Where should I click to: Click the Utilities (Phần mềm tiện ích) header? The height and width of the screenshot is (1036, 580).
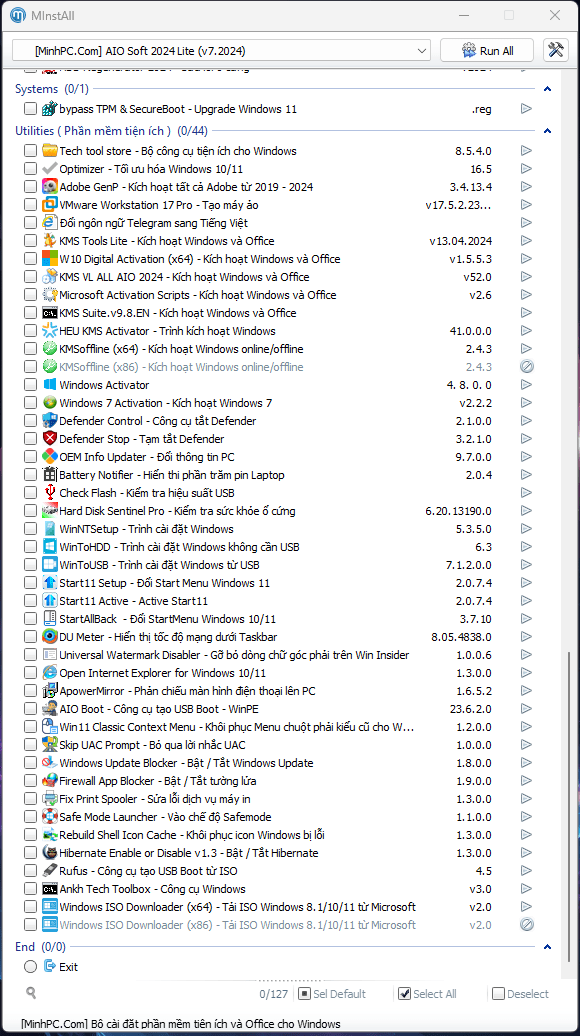tap(113, 131)
